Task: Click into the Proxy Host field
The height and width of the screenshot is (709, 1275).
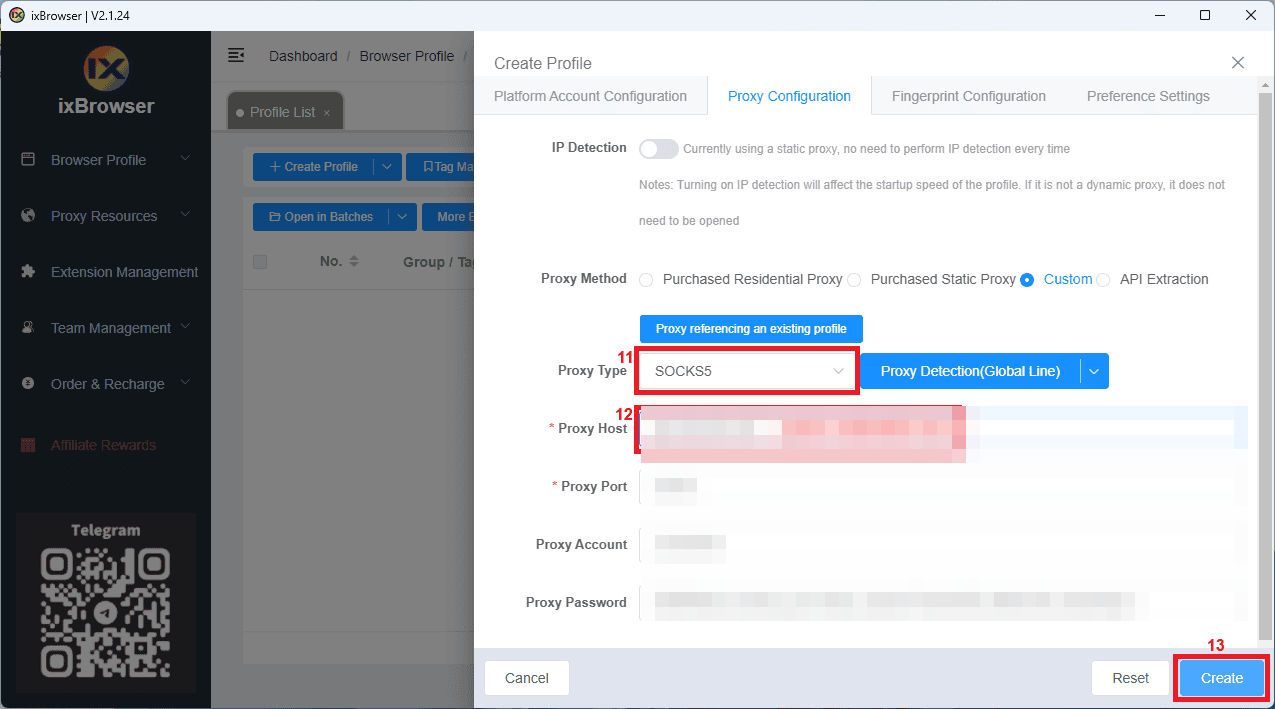Action: [x=943, y=428]
